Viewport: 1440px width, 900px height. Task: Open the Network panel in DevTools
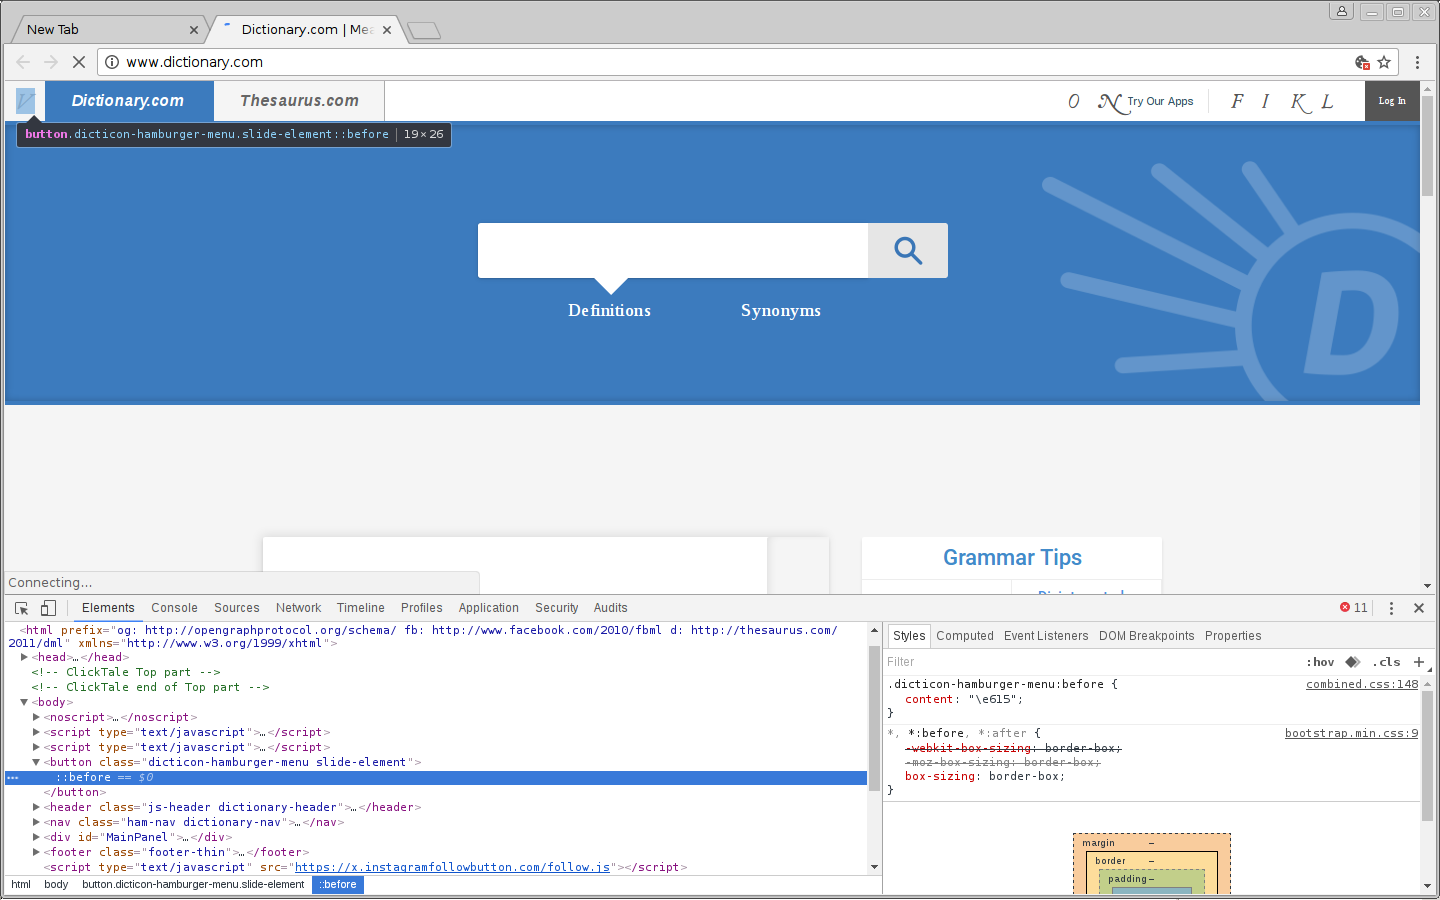(x=298, y=608)
